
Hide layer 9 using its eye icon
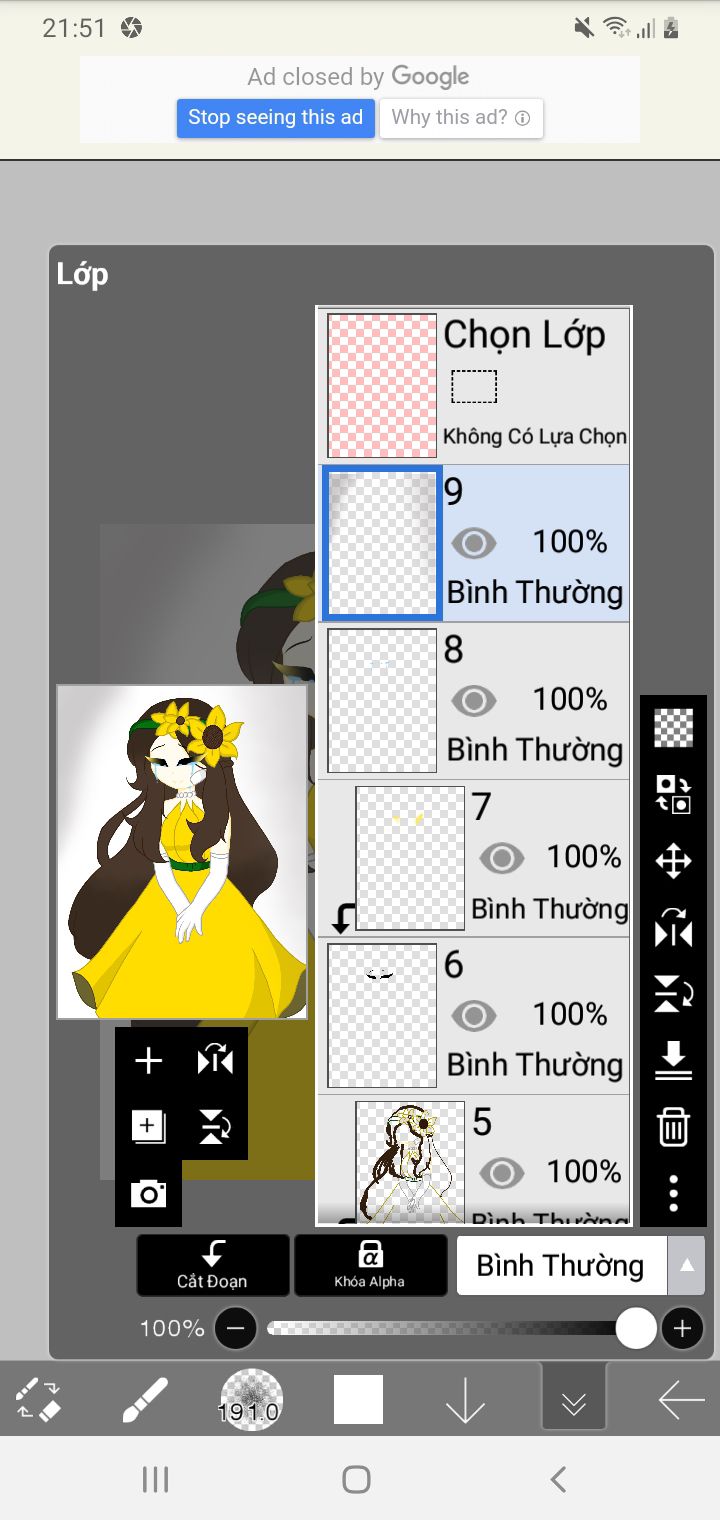click(x=473, y=543)
